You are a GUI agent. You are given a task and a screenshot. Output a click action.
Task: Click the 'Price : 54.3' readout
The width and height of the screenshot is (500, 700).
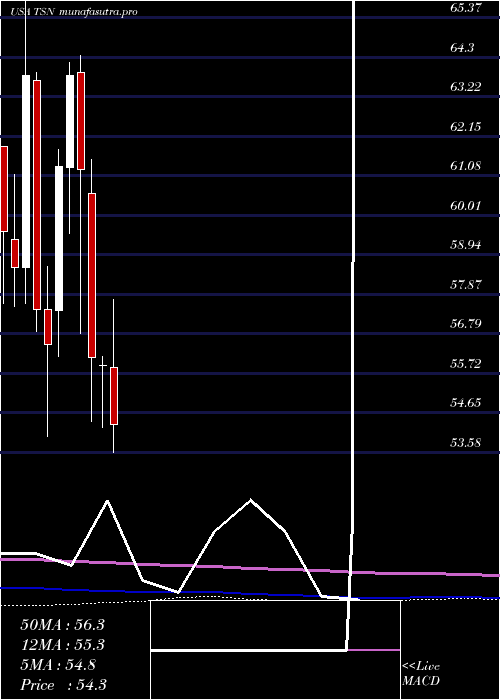pyautogui.click(x=63, y=684)
